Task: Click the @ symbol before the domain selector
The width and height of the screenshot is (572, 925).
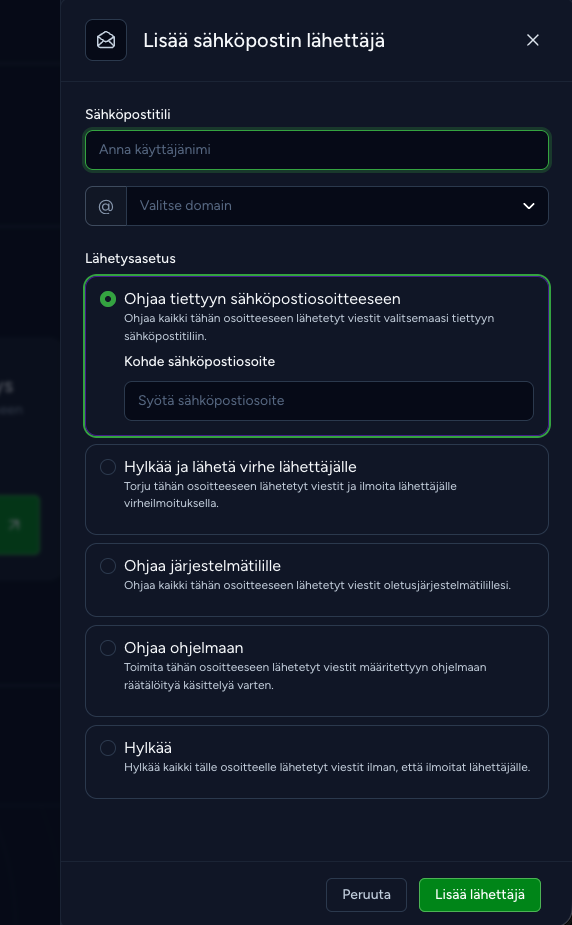Action: [x=106, y=206]
